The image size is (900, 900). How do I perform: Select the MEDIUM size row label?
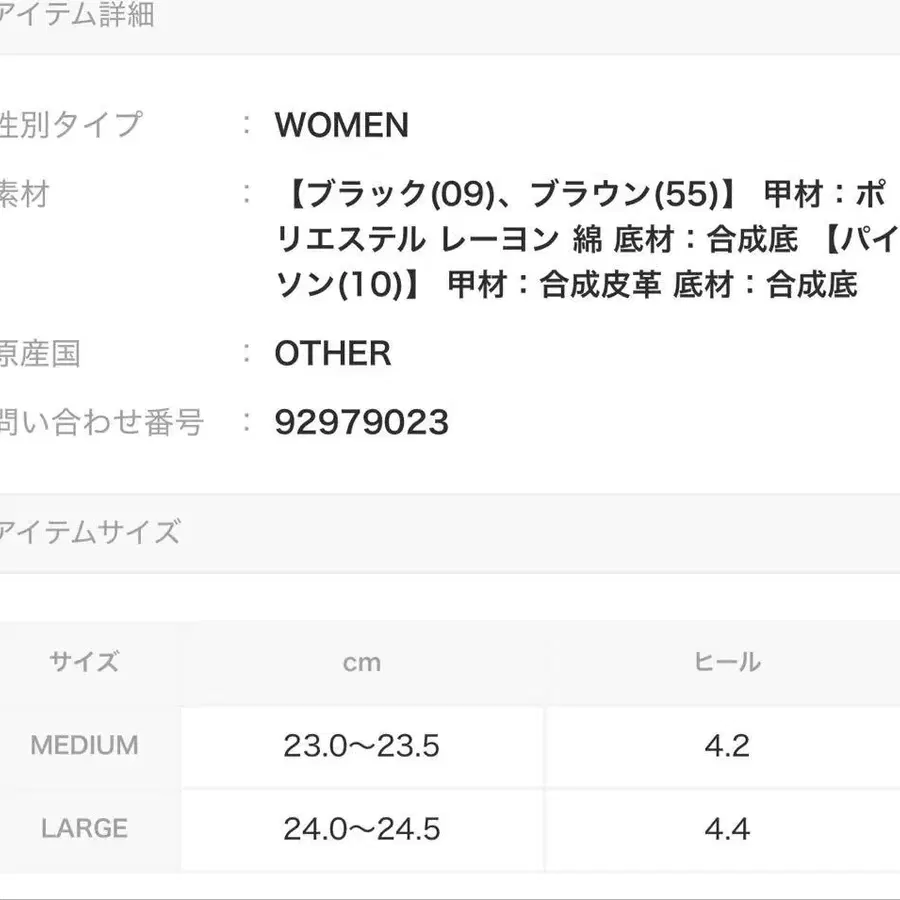click(x=85, y=745)
